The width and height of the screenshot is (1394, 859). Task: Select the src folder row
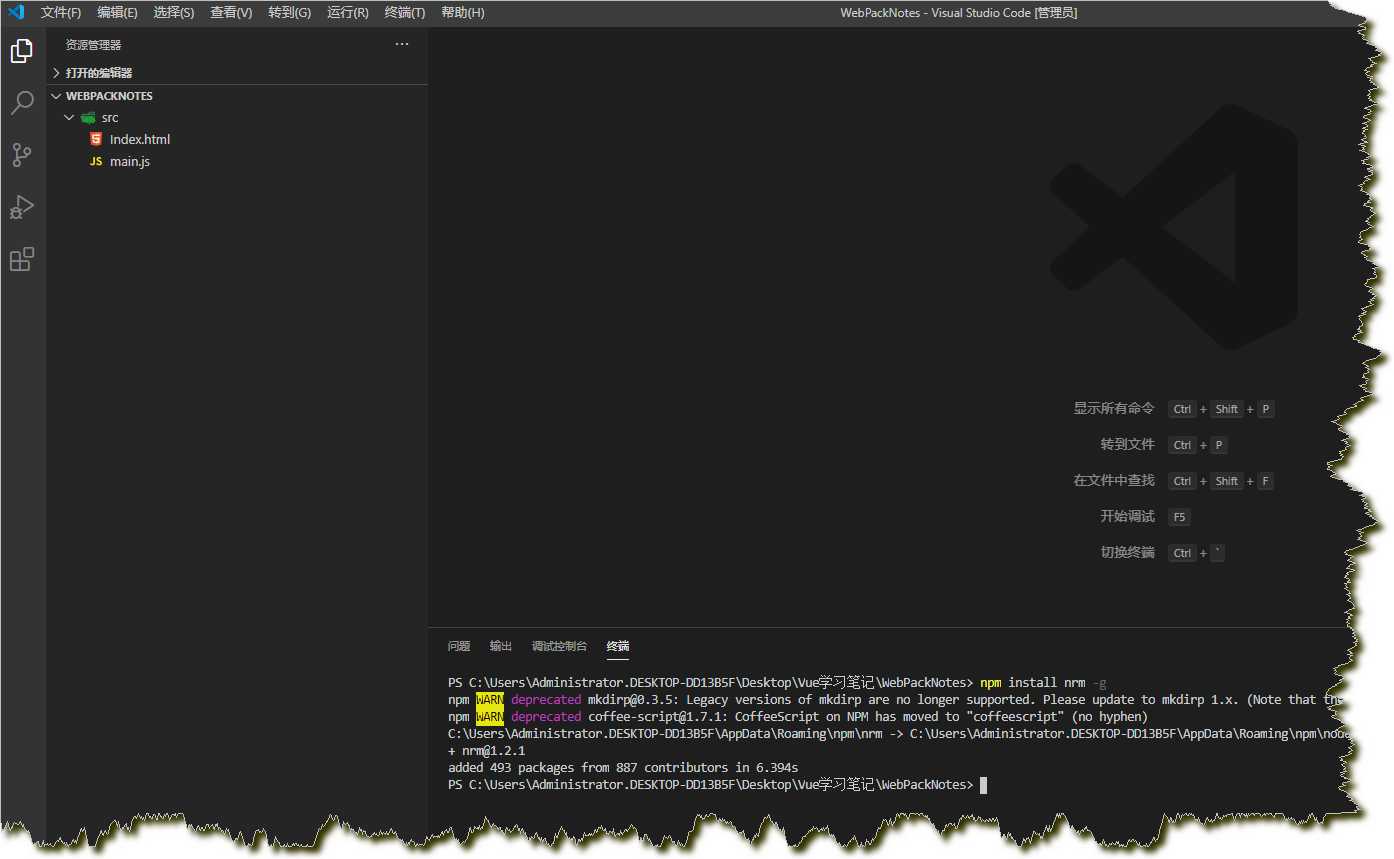[238, 118]
